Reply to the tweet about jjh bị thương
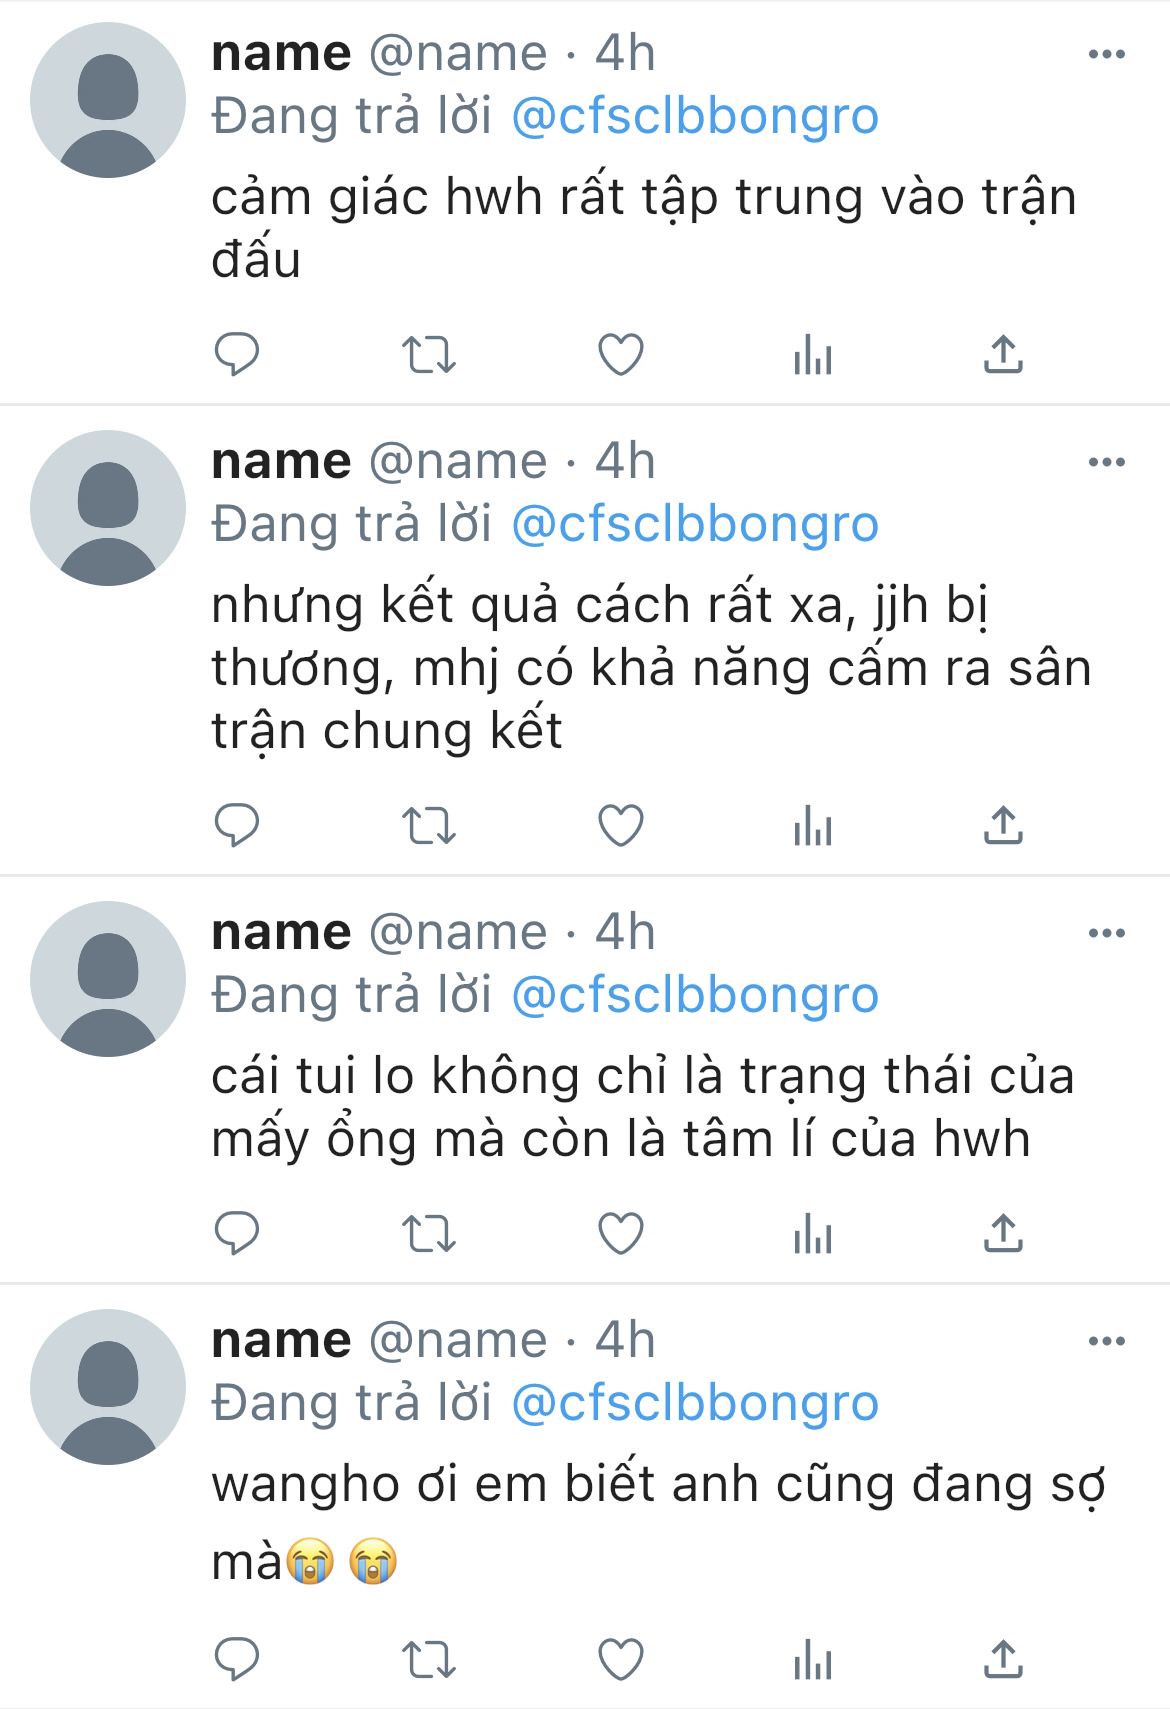The width and height of the screenshot is (1170, 1709). coord(237,825)
